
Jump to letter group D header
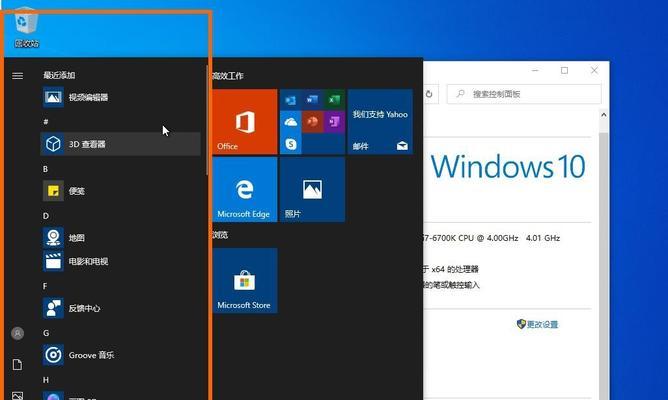click(x=46, y=216)
